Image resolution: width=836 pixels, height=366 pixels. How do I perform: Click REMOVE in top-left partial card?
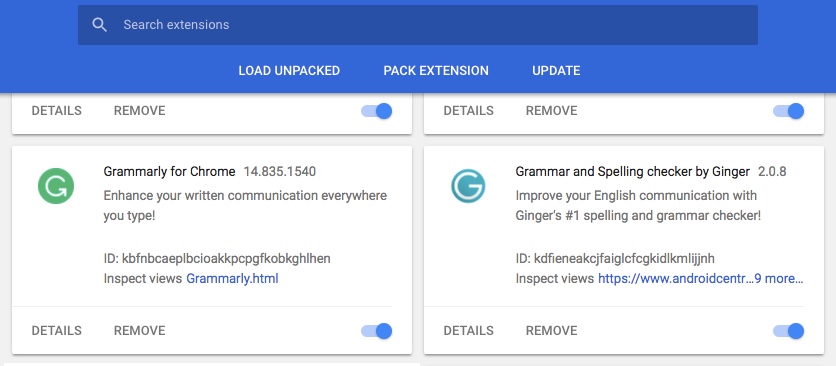(x=140, y=110)
